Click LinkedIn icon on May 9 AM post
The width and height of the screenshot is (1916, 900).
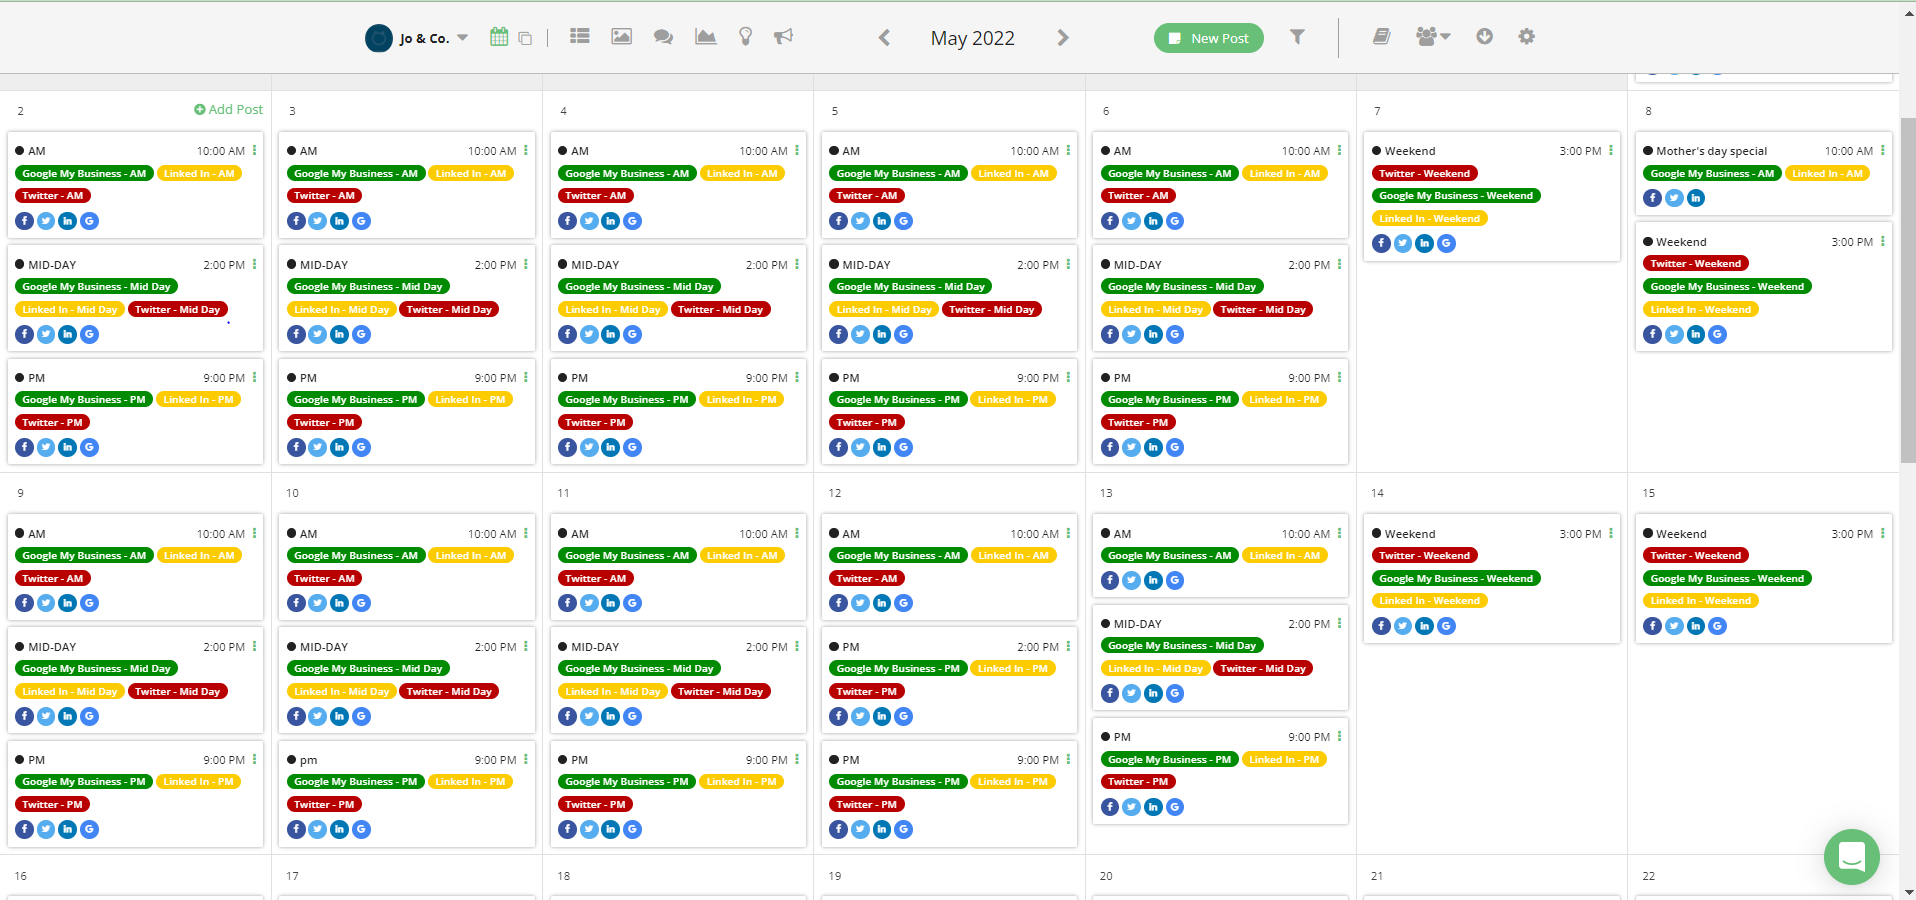pyautogui.click(x=68, y=603)
